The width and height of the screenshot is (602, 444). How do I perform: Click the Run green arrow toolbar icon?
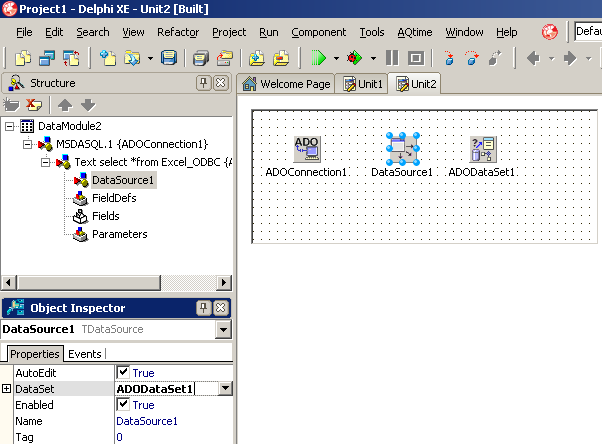318,58
